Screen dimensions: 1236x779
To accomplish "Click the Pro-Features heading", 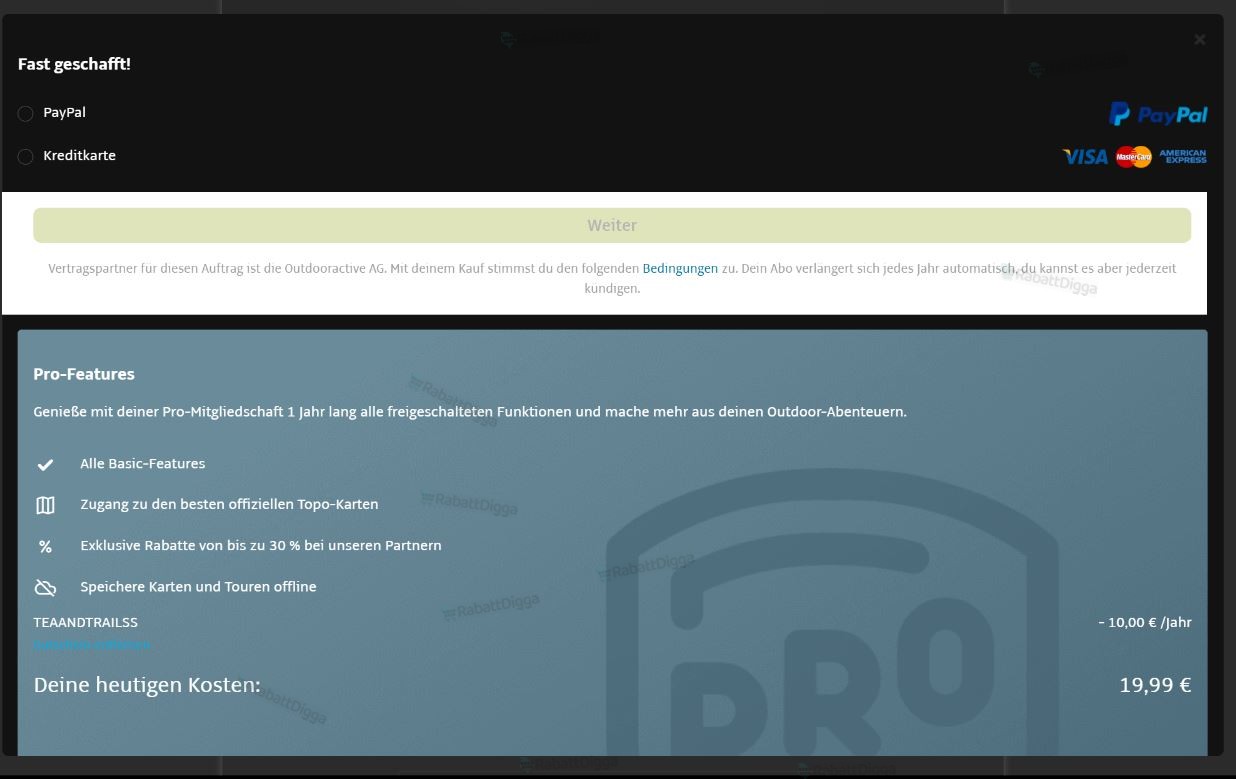I will (x=84, y=374).
